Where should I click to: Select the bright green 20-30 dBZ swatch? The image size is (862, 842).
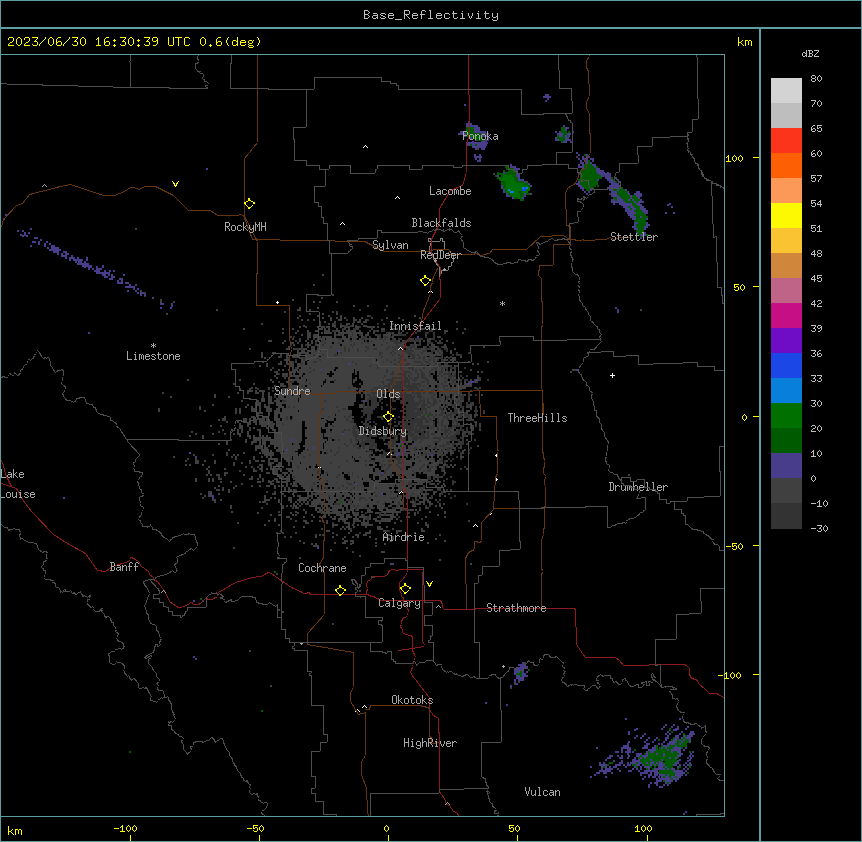(x=786, y=416)
